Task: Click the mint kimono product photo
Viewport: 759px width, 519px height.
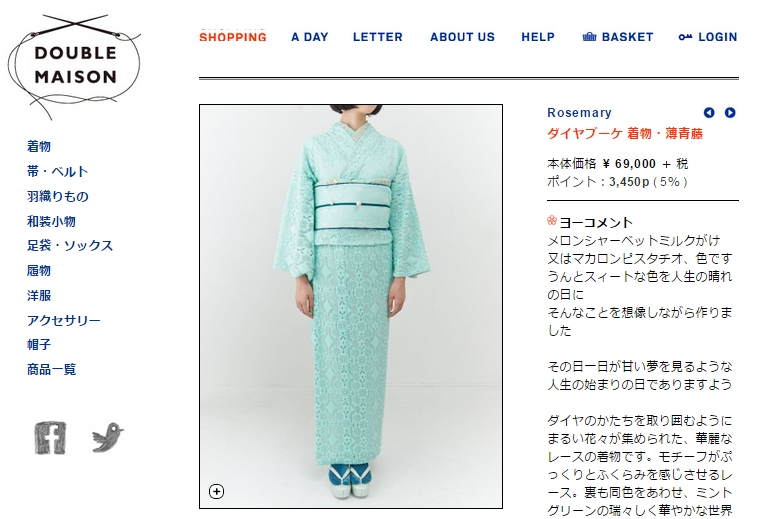Action: tap(351, 306)
